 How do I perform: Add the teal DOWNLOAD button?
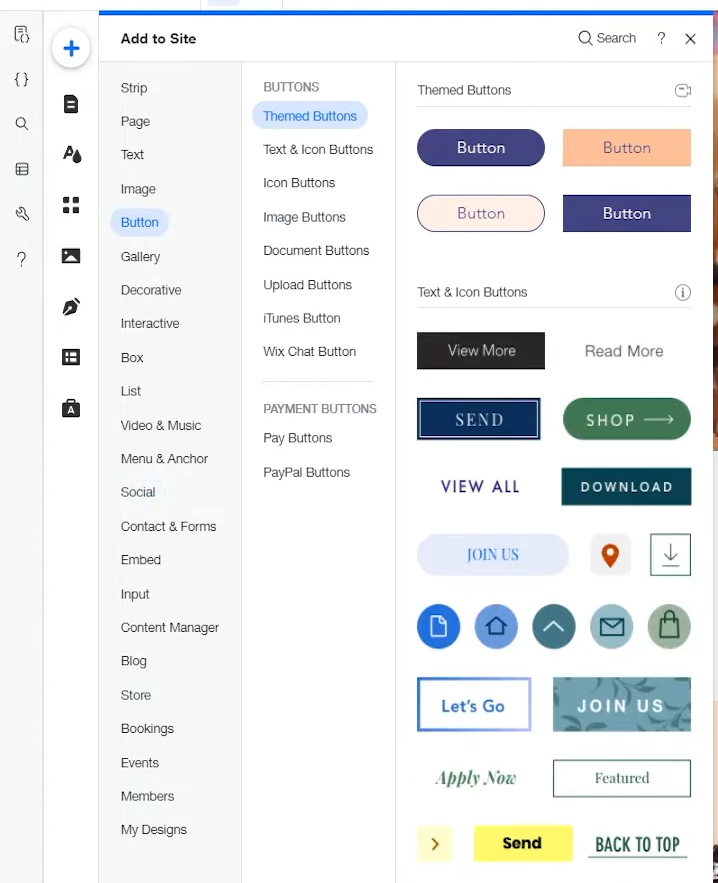coord(626,487)
